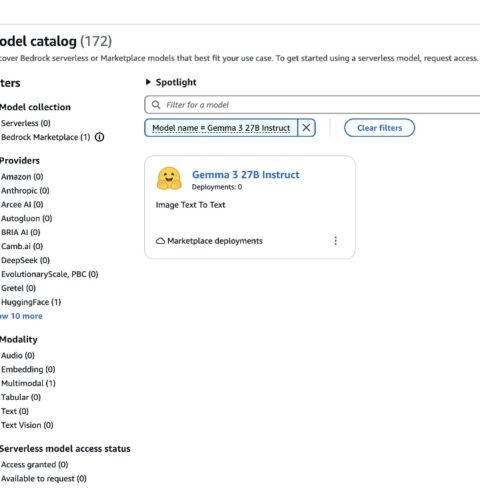
Task: Select the HuggingFace provider filter
Action: [31, 302]
